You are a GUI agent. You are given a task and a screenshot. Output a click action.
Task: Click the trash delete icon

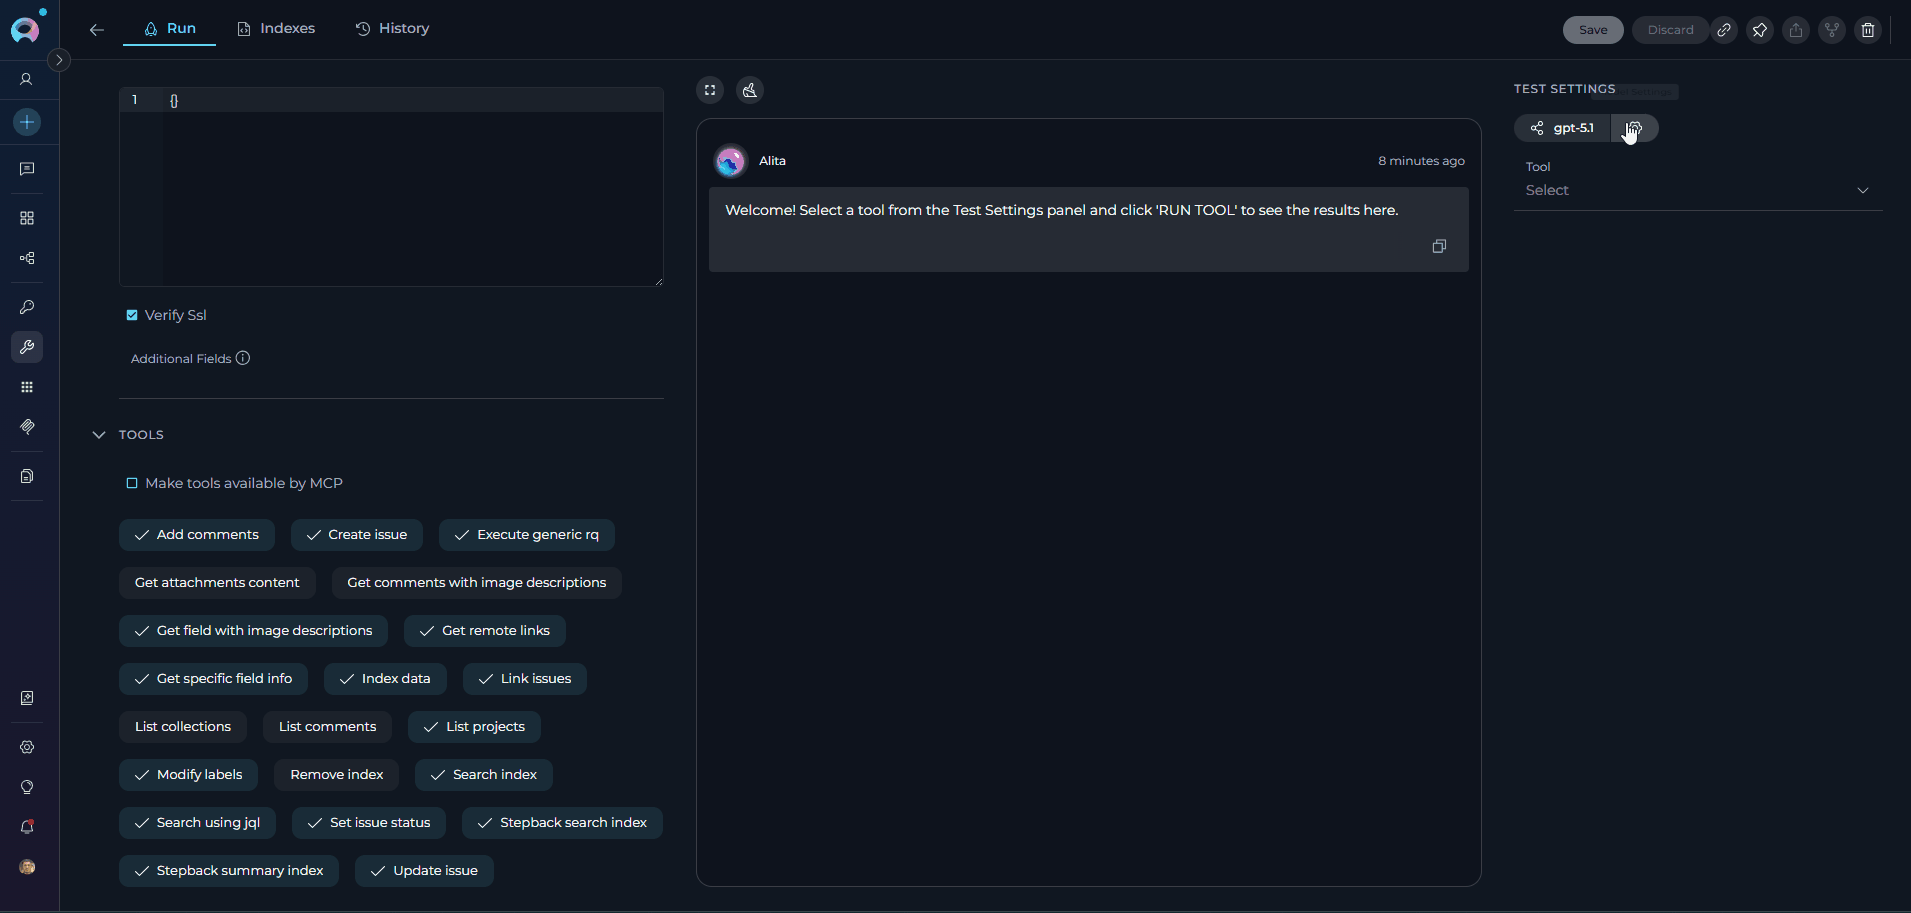[1868, 30]
